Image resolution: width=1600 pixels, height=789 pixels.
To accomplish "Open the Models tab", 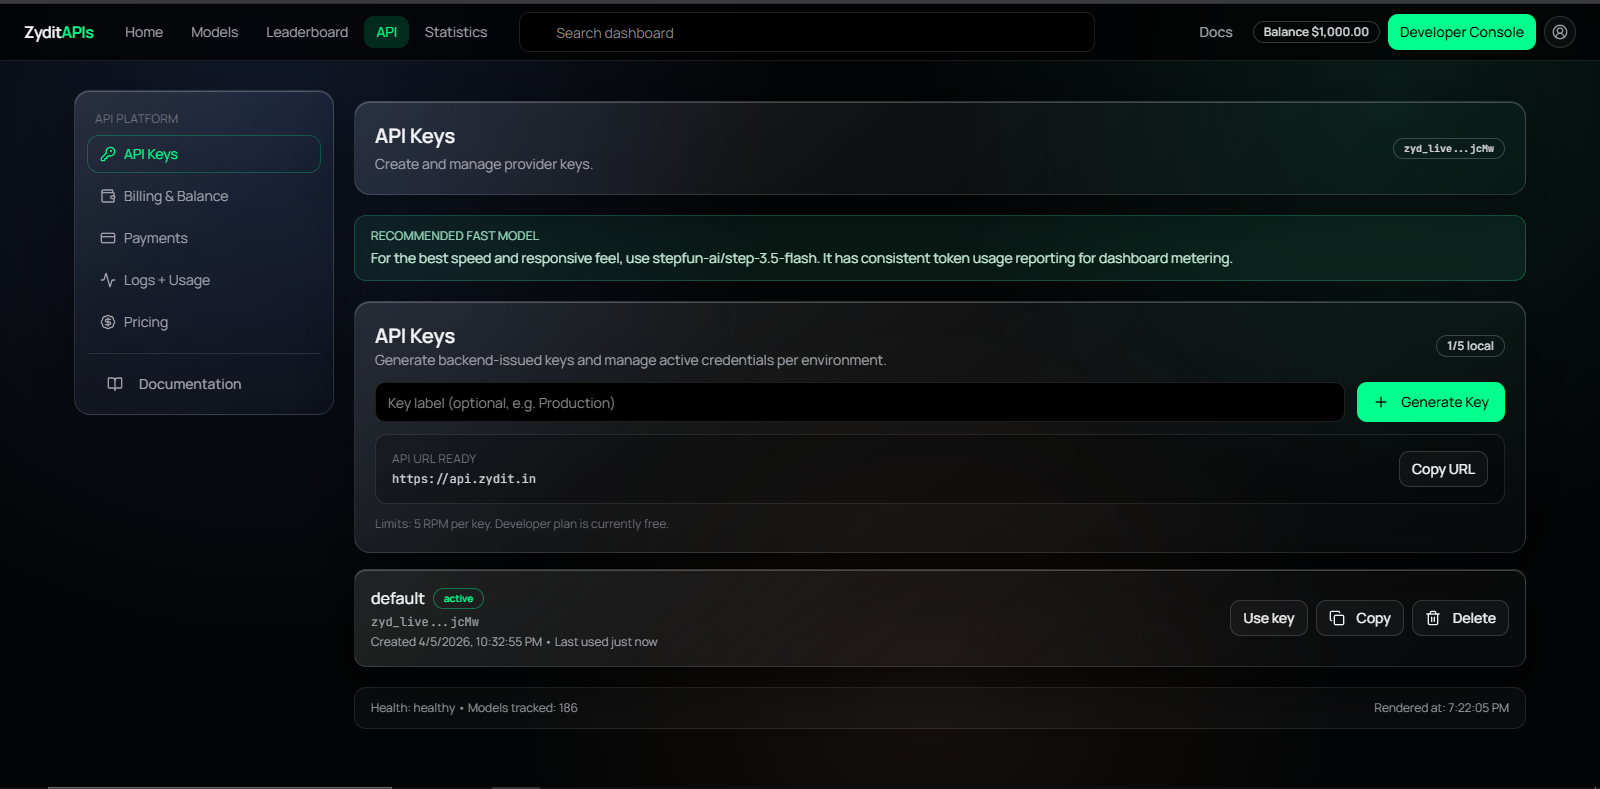I will pyautogui.click(x=214, y=32).
